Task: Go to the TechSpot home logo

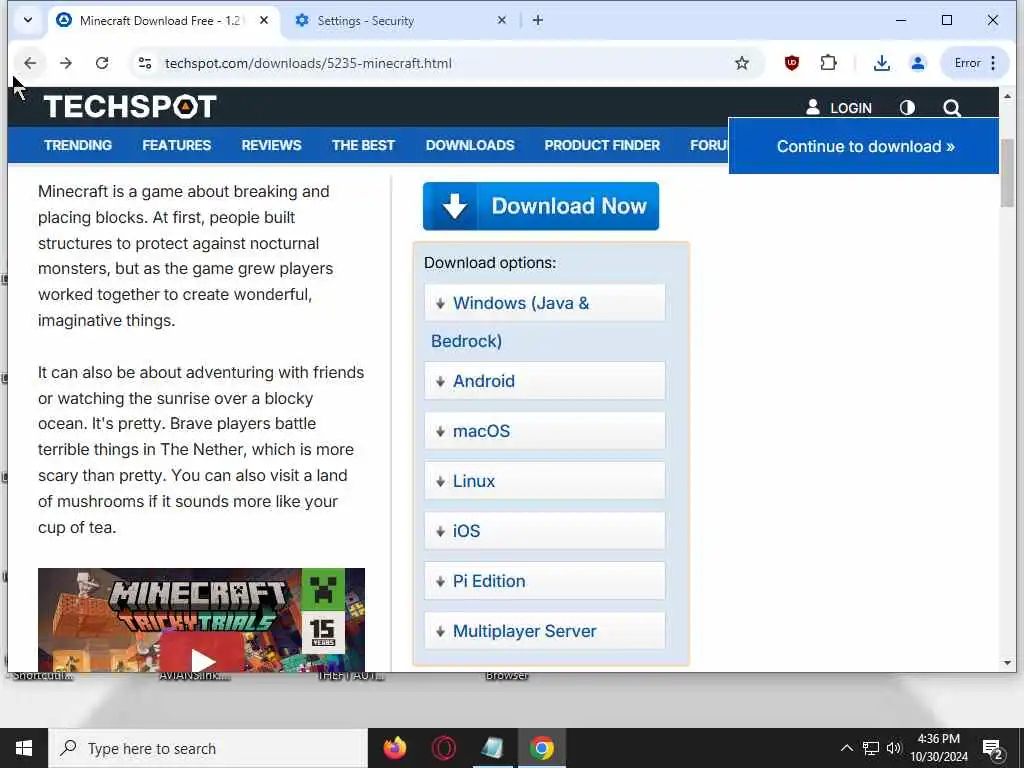Action: point(129,106)
